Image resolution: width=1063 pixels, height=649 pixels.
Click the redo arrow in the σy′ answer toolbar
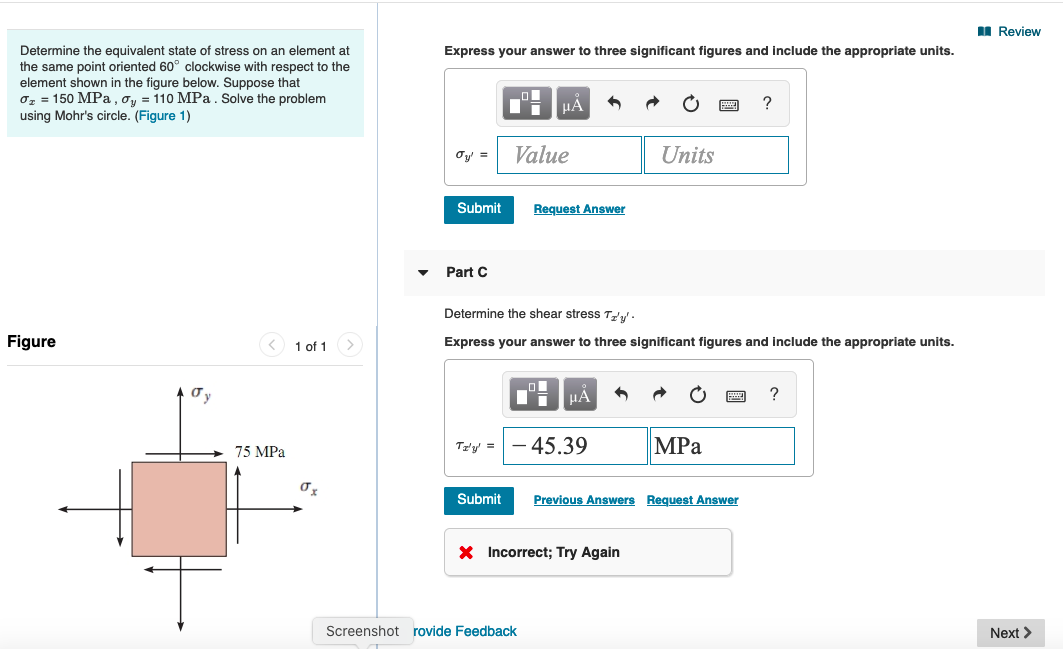click(x=652, y=103)
